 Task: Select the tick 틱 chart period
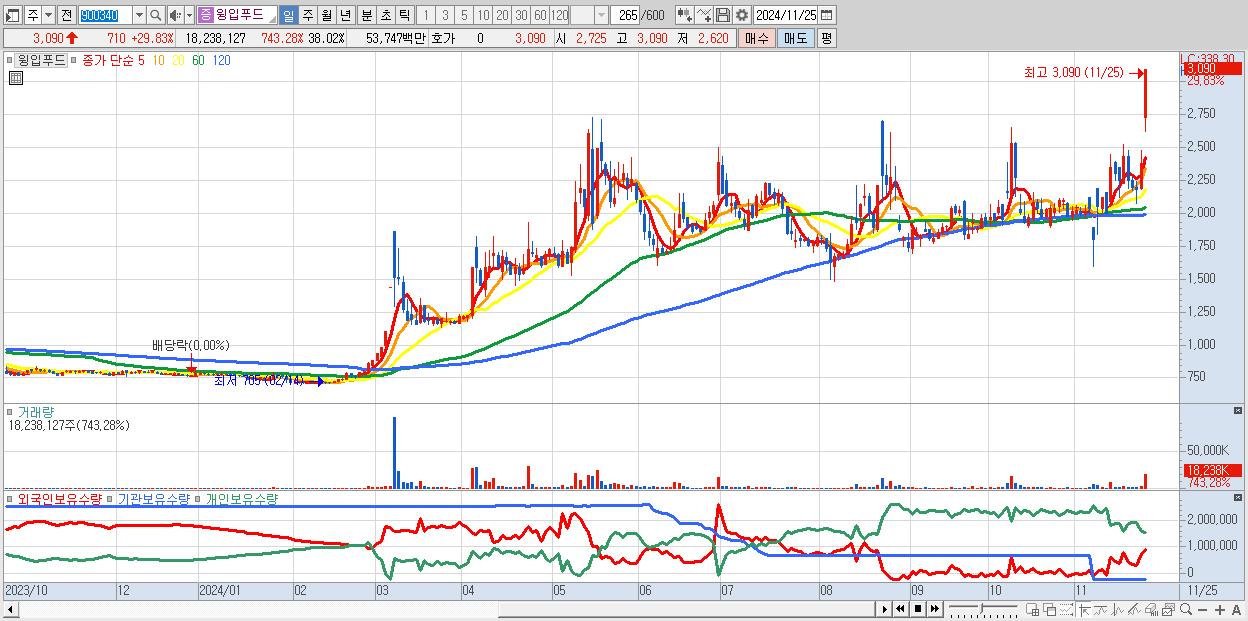(x=404, y=15)
